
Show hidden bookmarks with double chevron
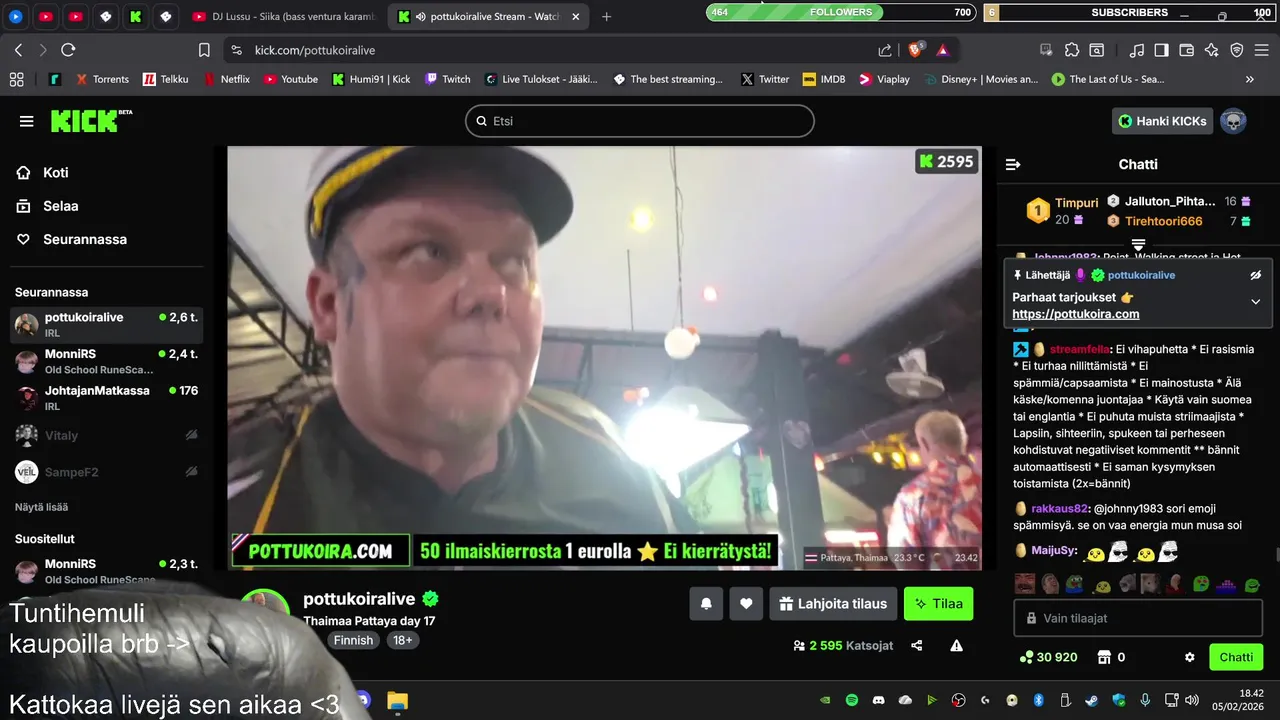pyautogui.click(x=1249, y=79)
